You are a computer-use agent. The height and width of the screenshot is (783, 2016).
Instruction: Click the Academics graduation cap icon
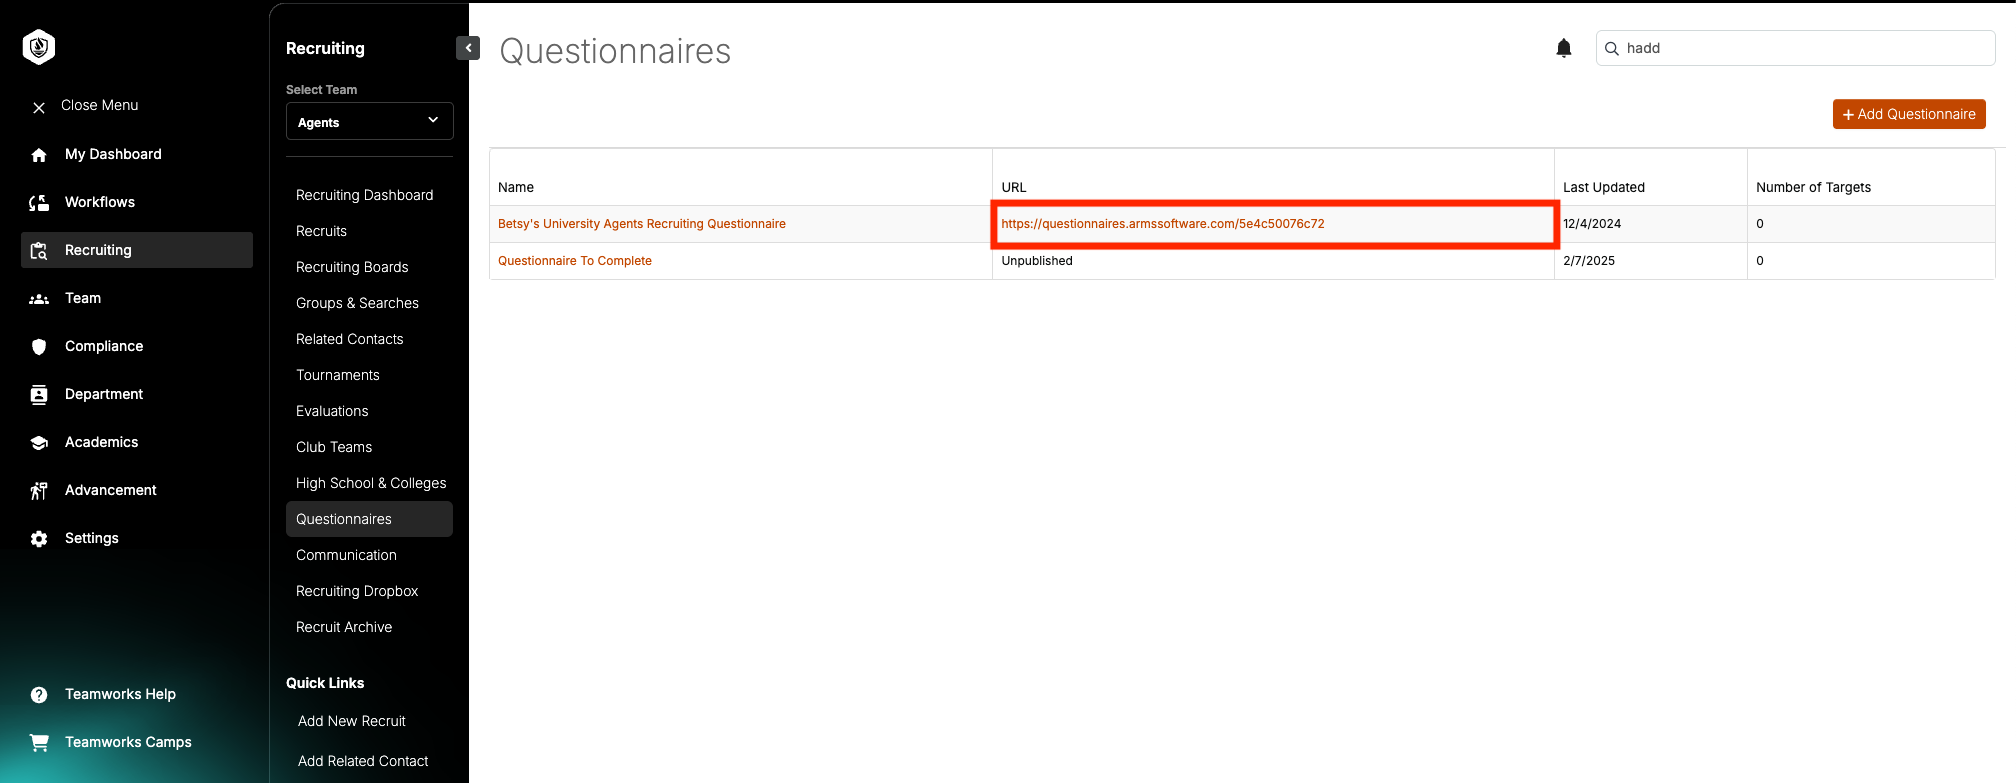click(39, 443)
